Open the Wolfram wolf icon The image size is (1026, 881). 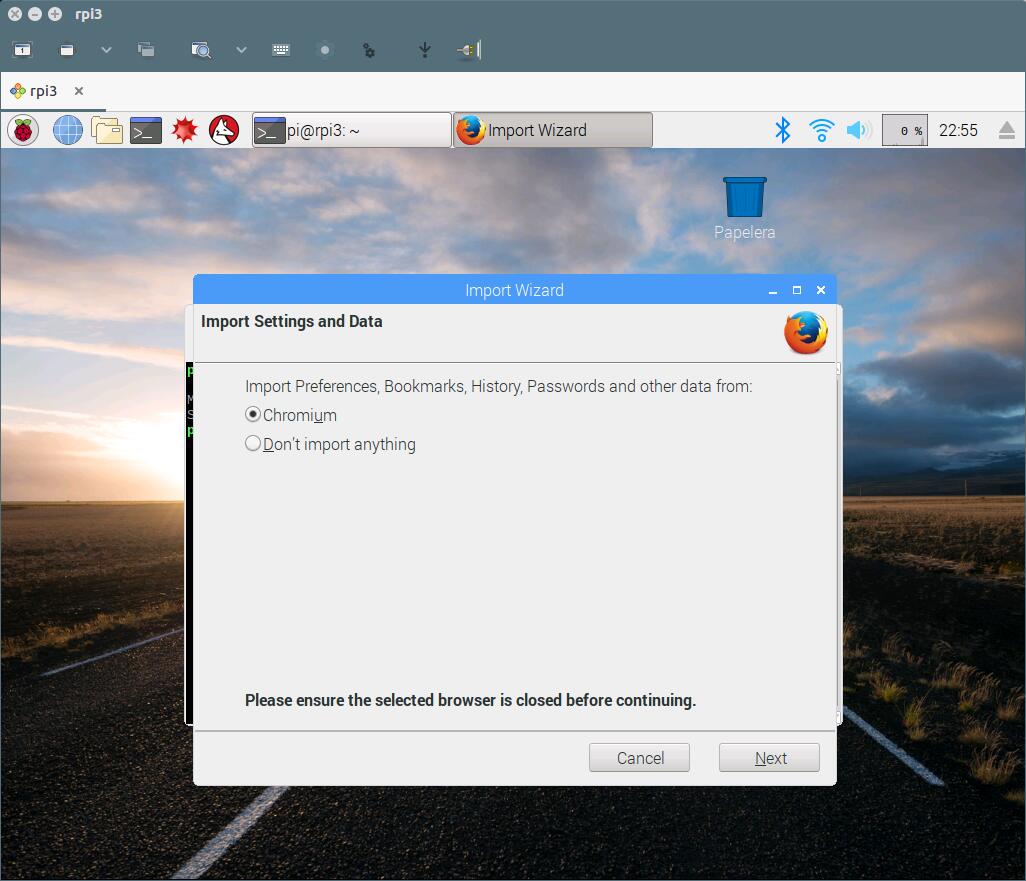[224, 130]
